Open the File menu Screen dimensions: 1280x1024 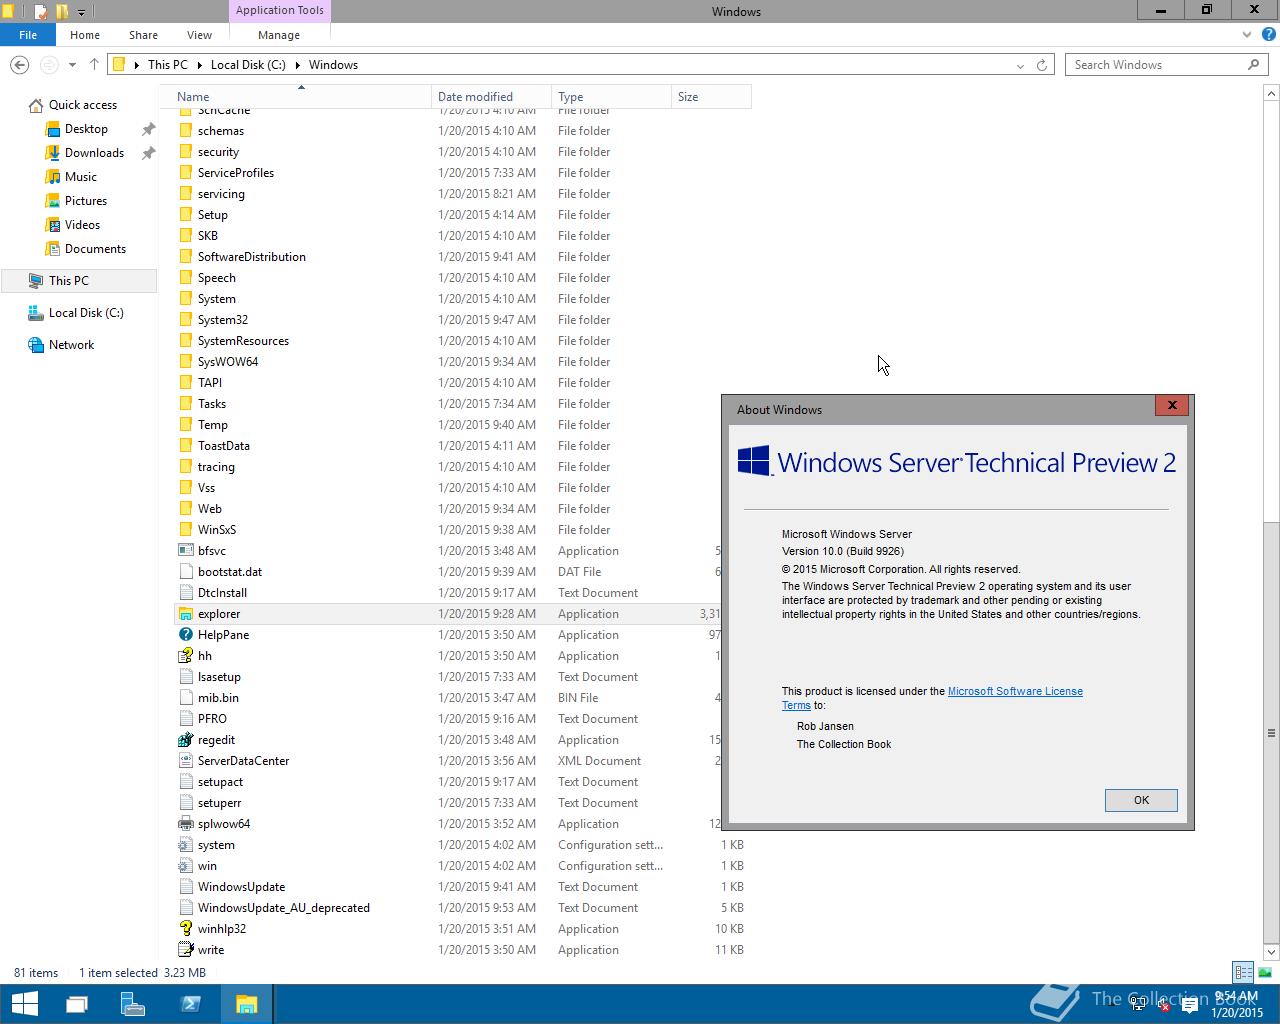28,34
